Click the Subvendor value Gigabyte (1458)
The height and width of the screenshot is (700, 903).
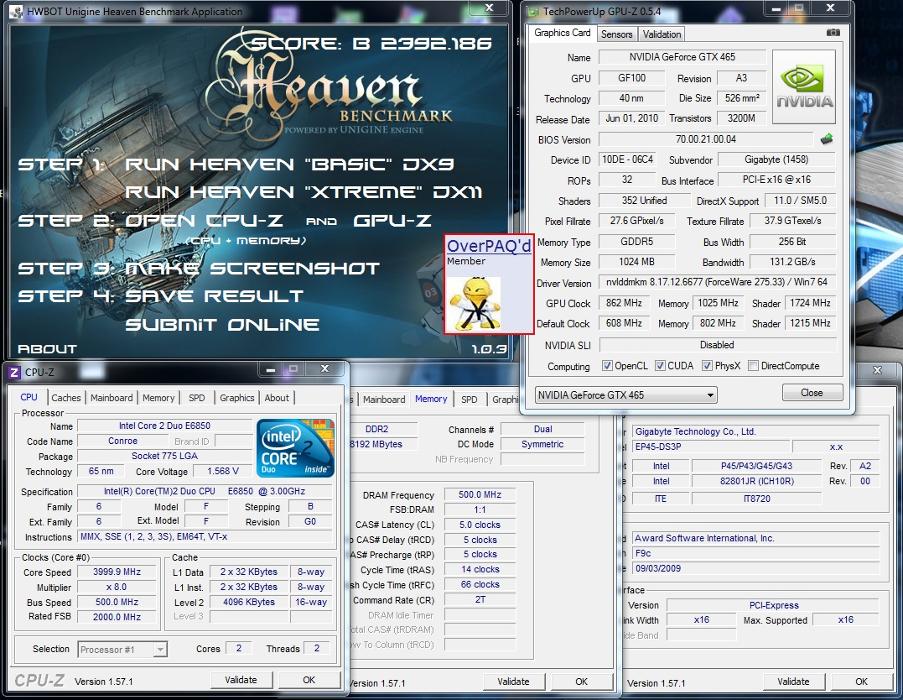tap(776, 159)
